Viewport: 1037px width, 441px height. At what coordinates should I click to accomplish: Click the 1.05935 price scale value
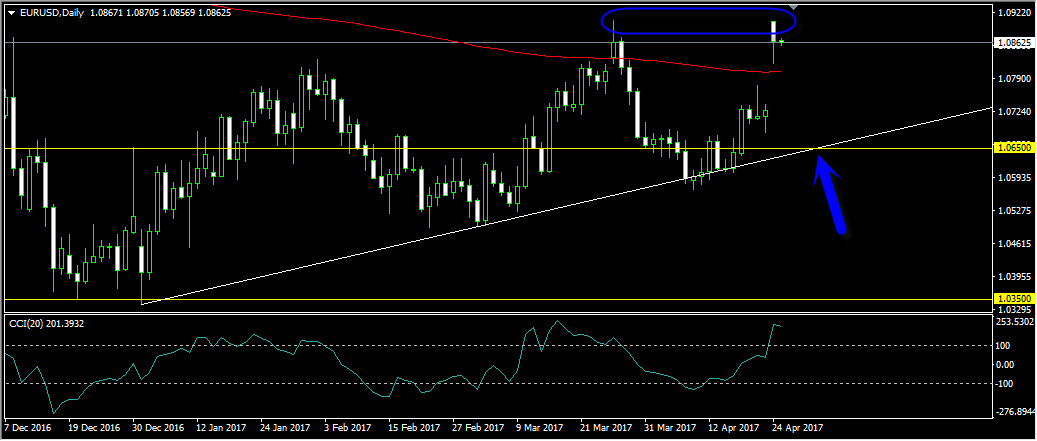pyautogui.click(x=1015, y=178)
